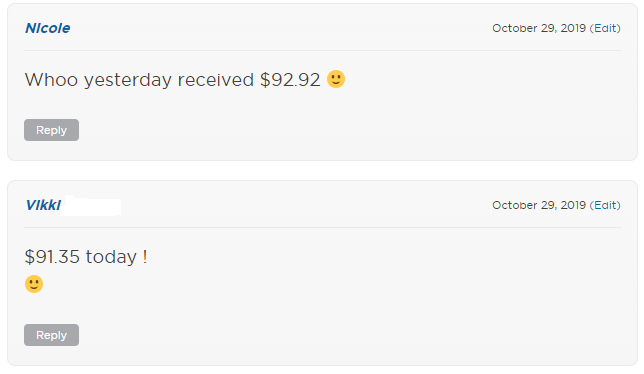Click the white redacted area beside Vikki

click(x=92, y=205)
